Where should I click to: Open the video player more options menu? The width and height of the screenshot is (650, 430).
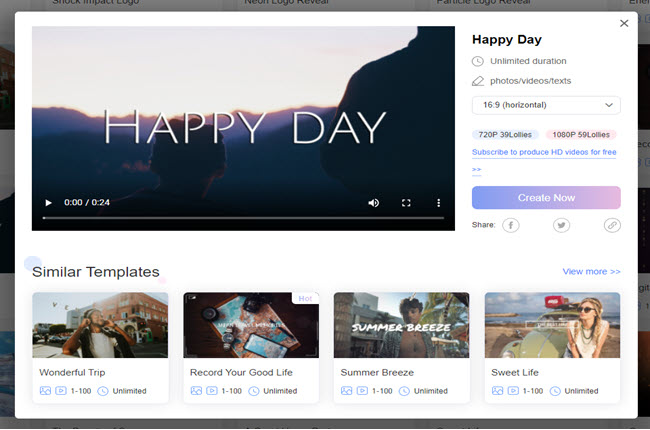438,203
